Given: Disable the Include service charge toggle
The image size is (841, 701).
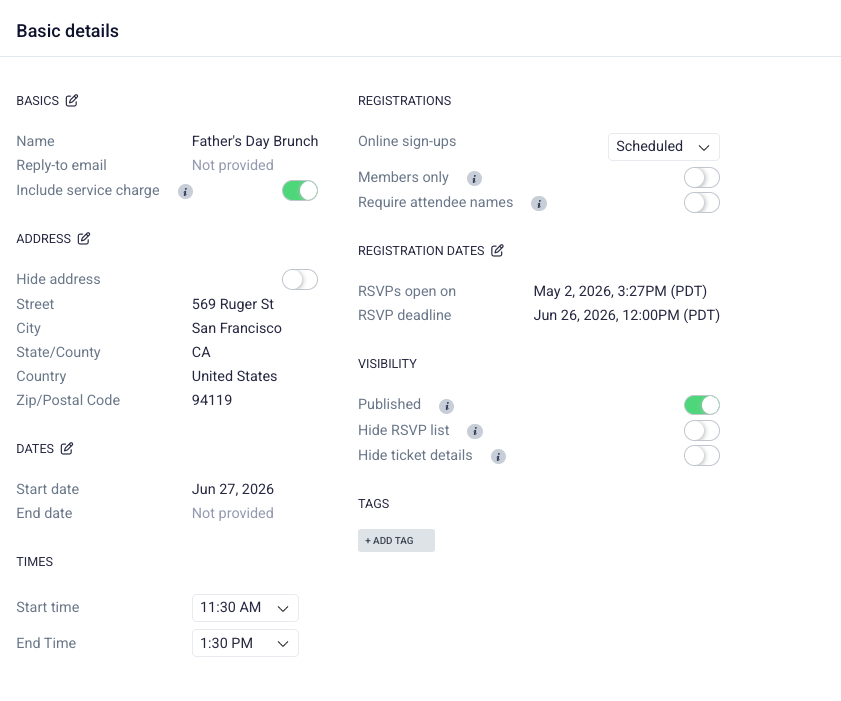Looking at the screenshot, I should pos(300,190).
